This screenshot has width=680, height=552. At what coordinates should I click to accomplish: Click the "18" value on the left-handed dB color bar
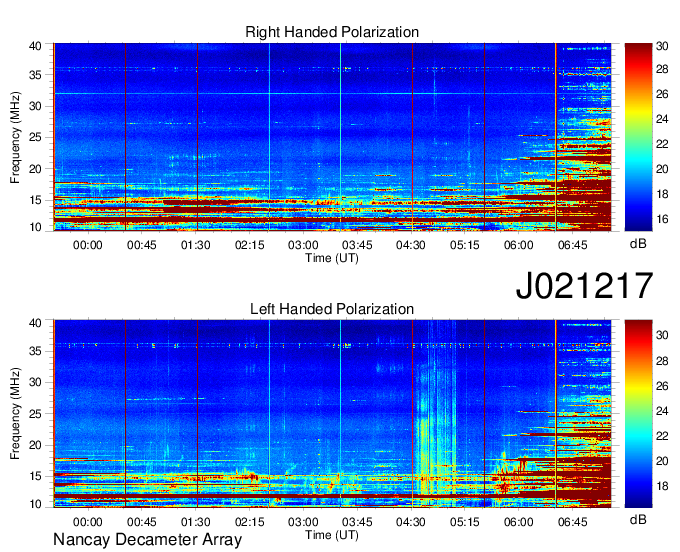[662, 486]
